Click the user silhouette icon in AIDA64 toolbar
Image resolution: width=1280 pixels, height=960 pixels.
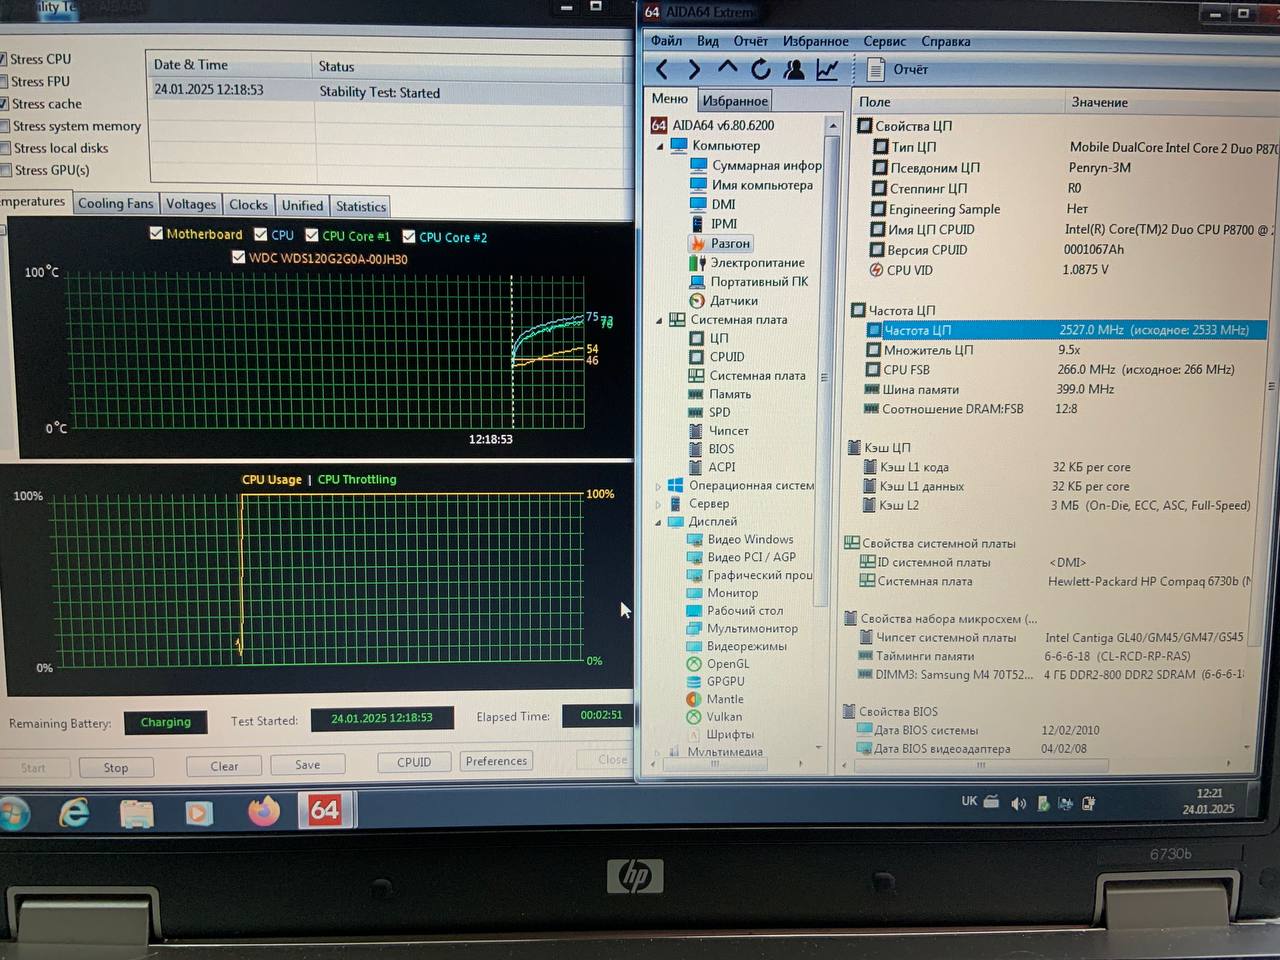(794, 69)
